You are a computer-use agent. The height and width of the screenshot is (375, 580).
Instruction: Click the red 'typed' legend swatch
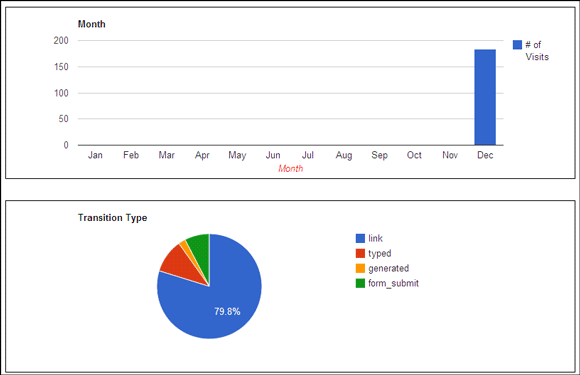point(360,253)
